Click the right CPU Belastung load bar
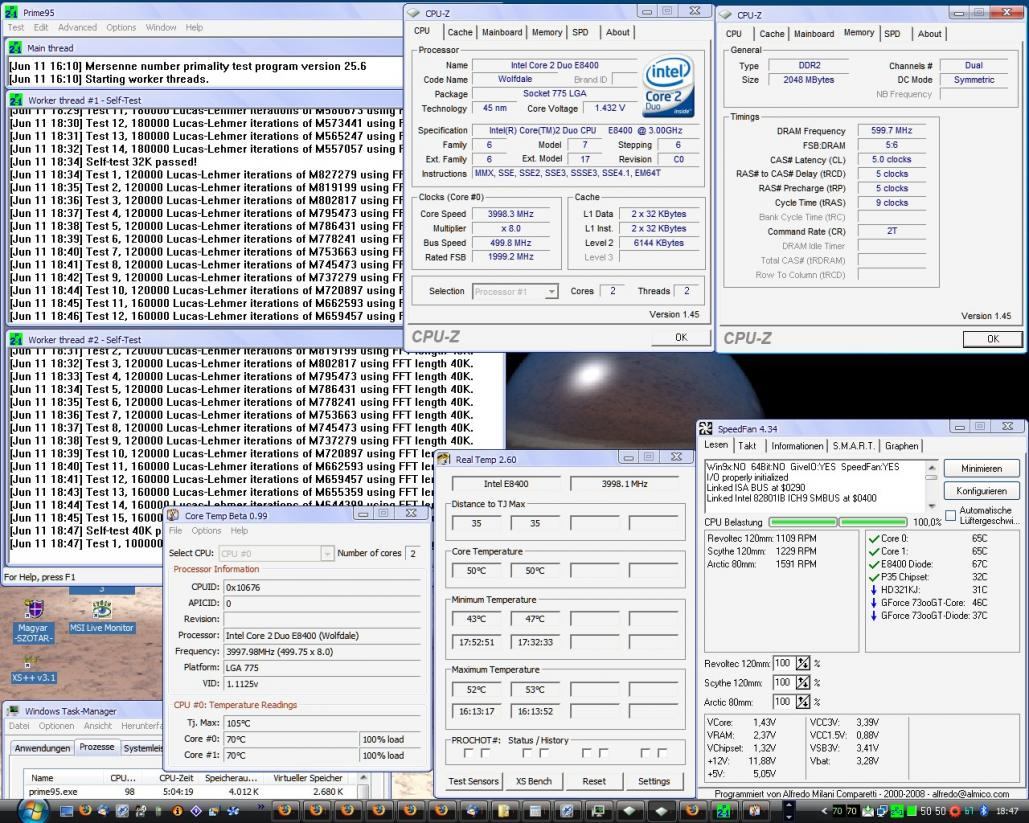 (x=873, y=522)
